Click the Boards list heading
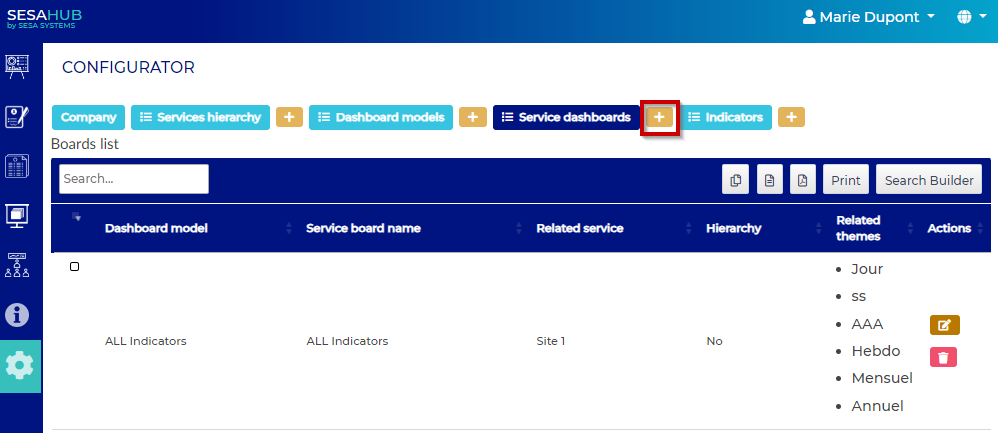This screenshot has height=433, width=998. 85,145
